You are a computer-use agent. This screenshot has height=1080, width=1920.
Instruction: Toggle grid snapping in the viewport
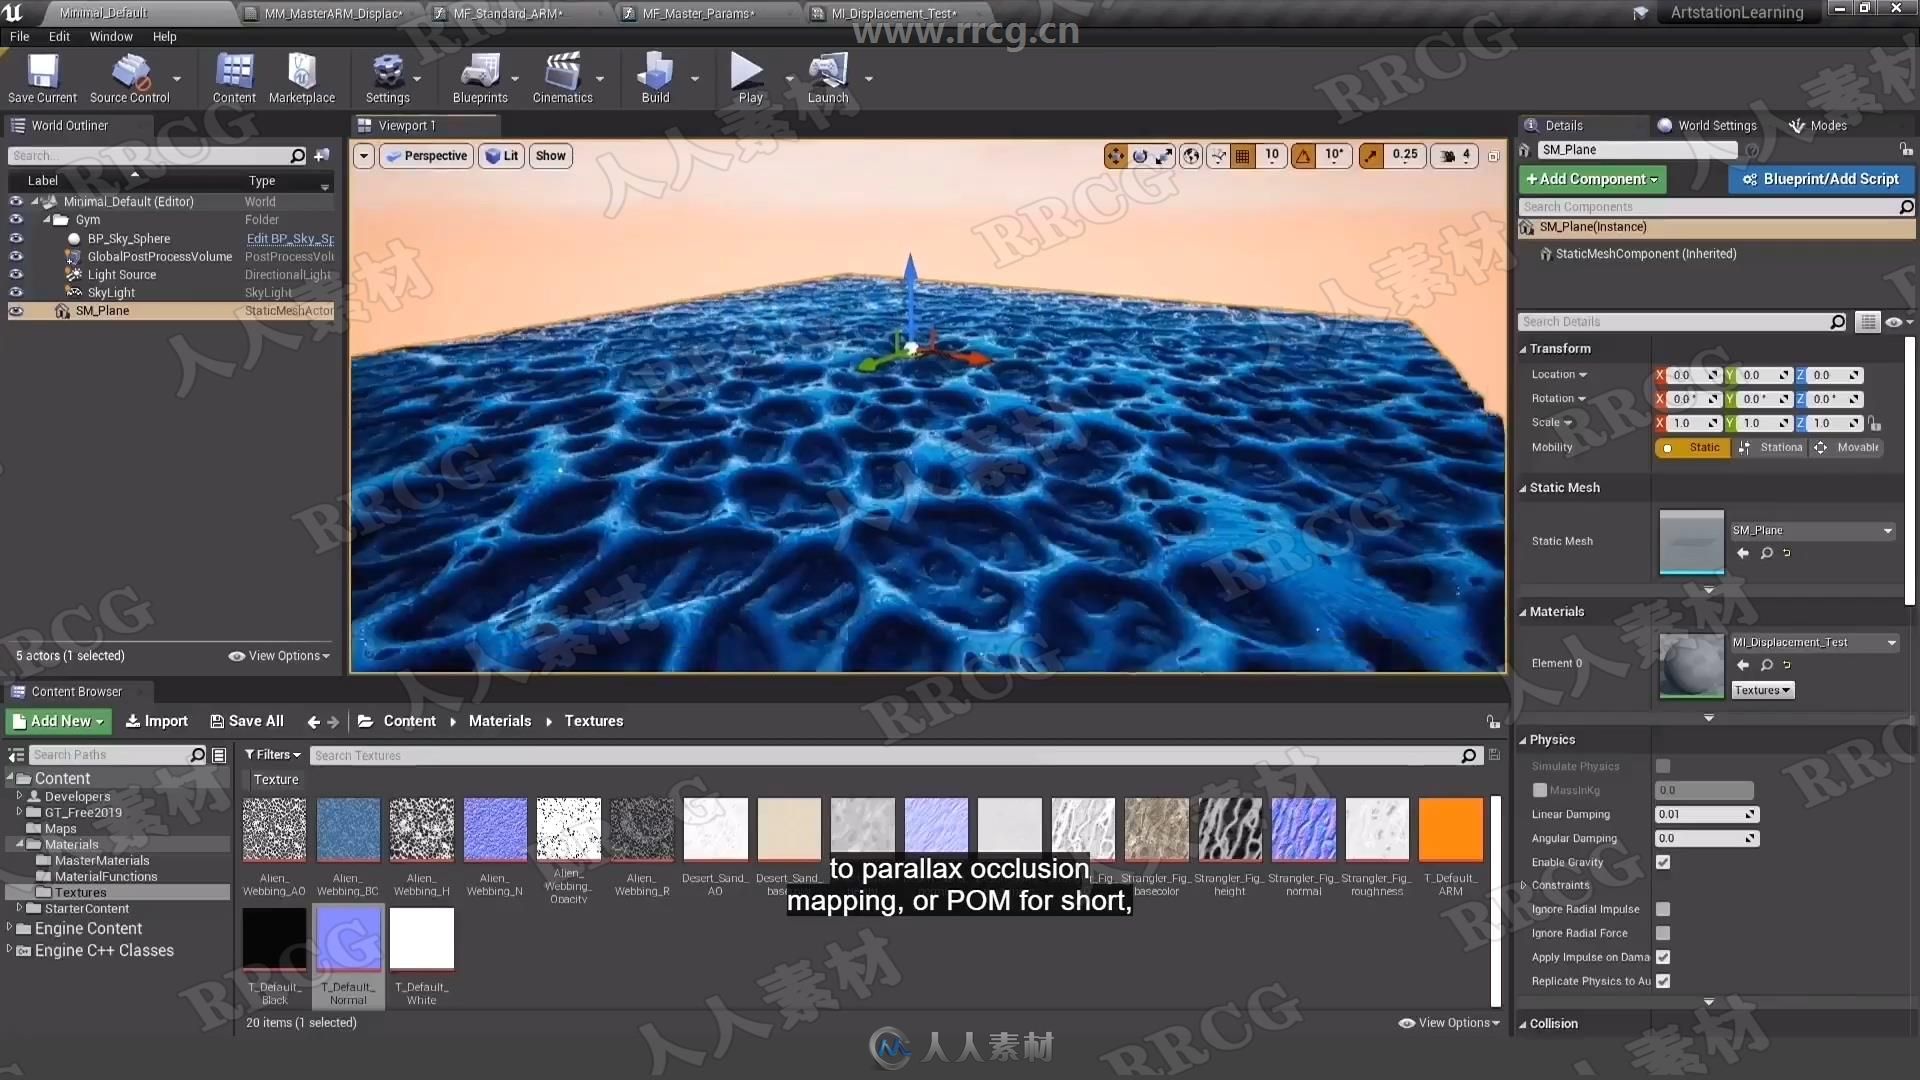point(1243,156)
